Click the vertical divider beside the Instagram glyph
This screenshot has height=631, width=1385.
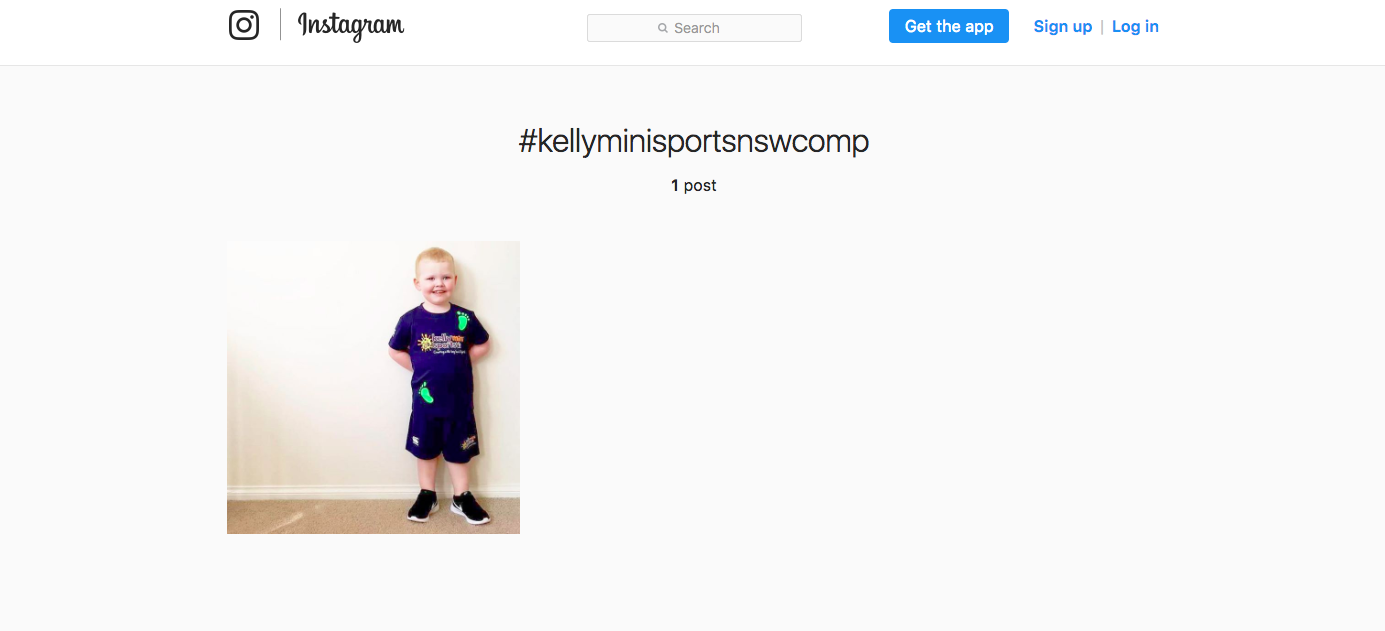click(x=280, y=25)
